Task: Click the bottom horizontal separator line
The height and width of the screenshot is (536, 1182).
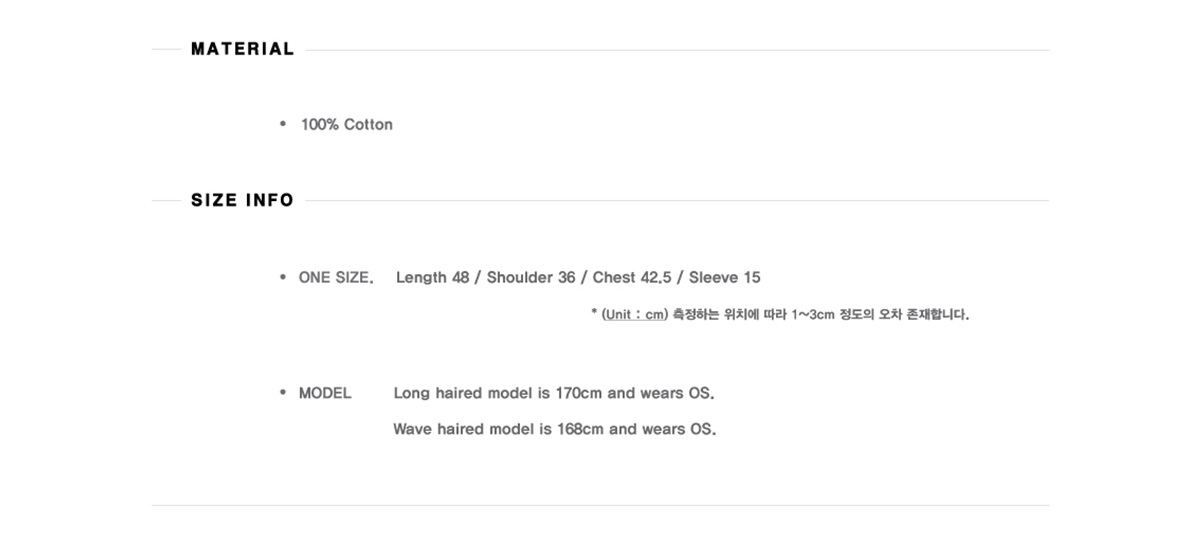Action: (x=600, y=505)
